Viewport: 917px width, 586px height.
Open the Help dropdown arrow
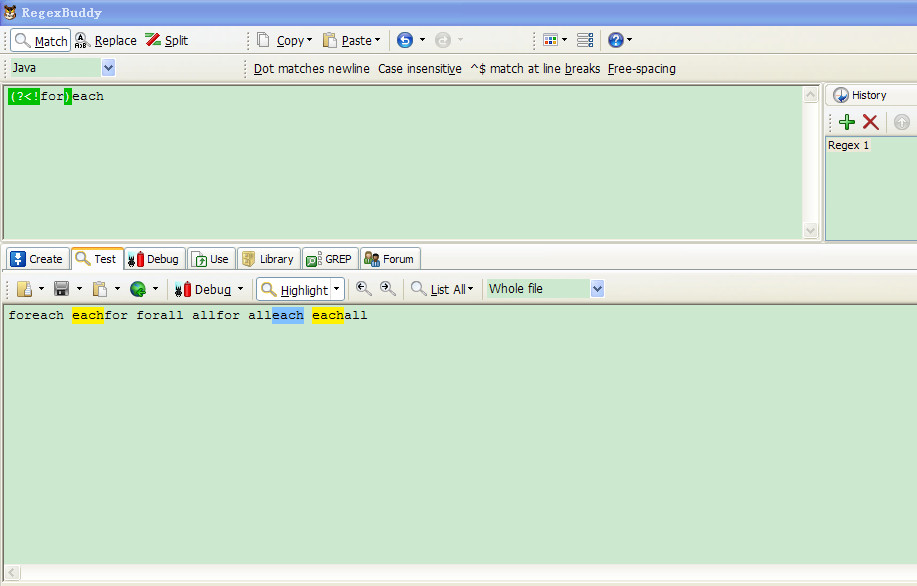[629, 40]
